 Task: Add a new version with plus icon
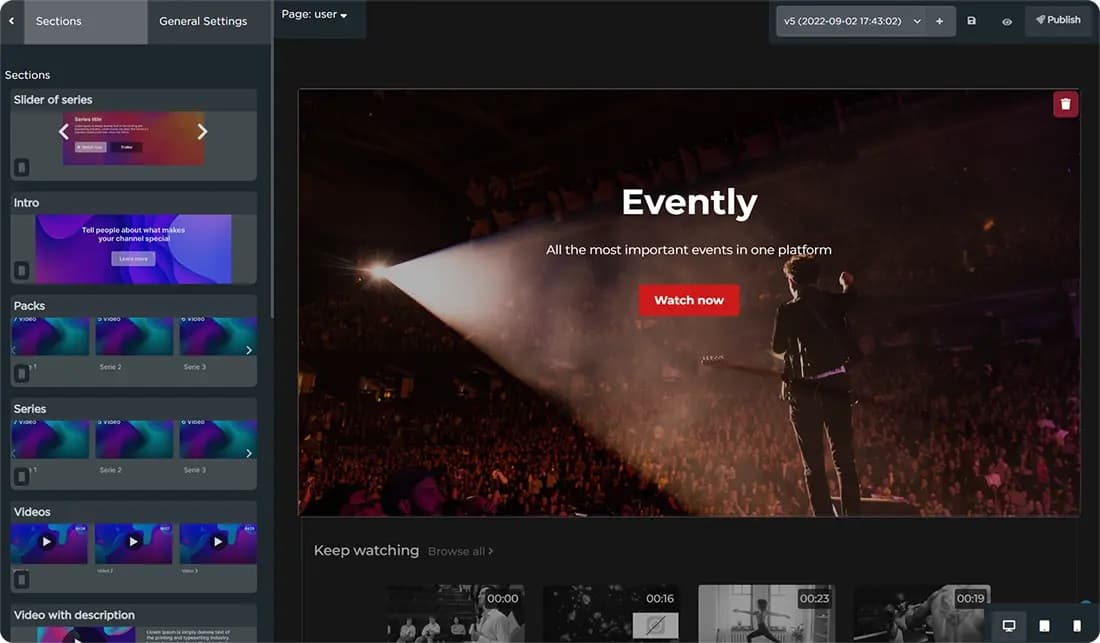(939, 21)
